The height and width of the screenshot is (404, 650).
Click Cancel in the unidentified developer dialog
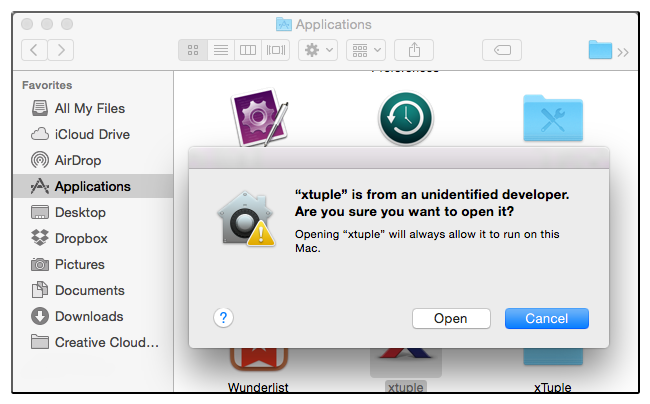pos(546,318)
